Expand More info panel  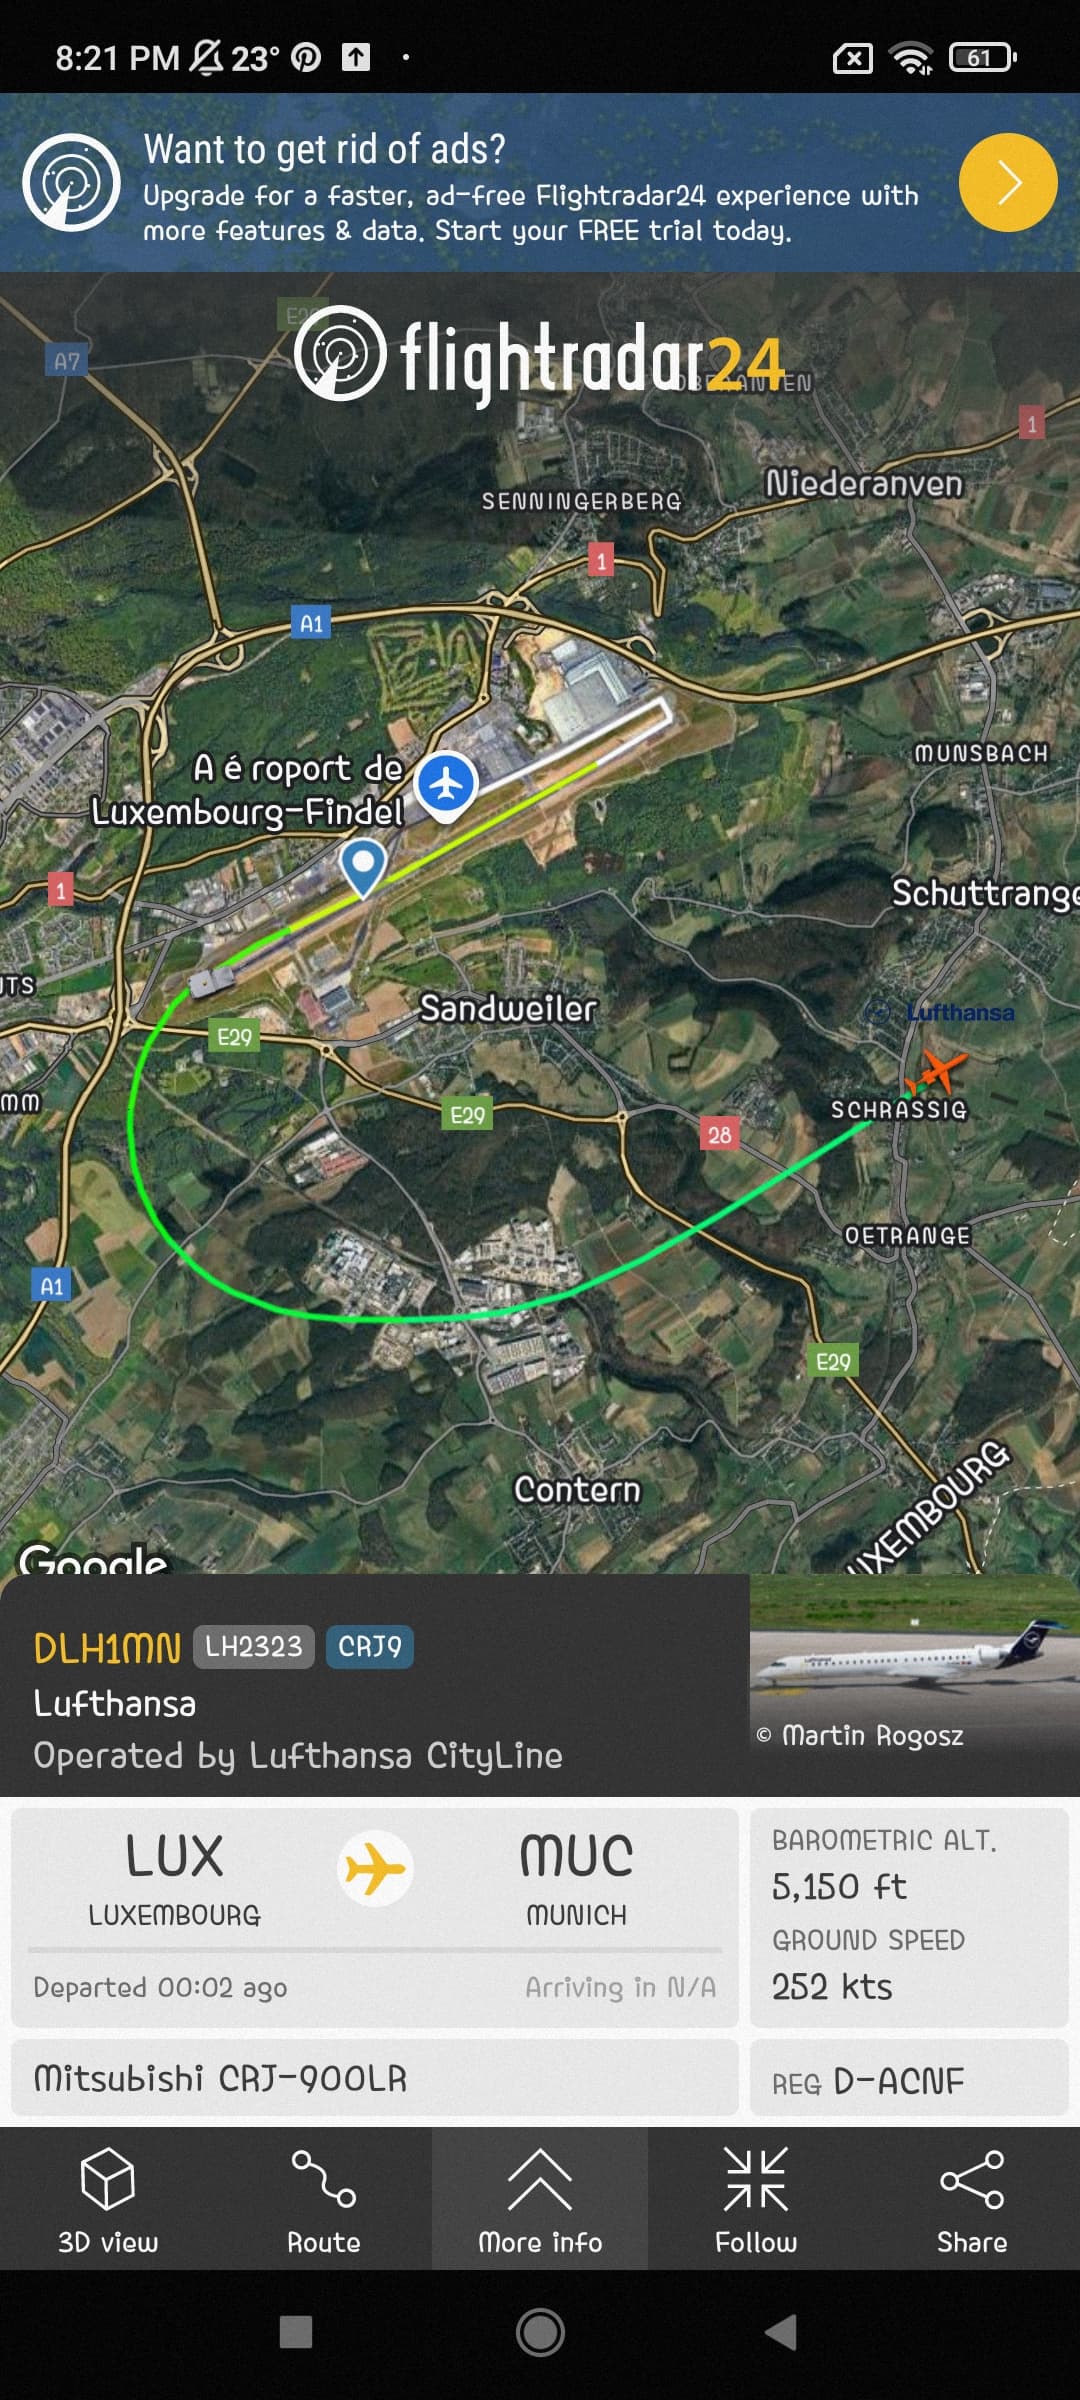(x=540, y=2199)
